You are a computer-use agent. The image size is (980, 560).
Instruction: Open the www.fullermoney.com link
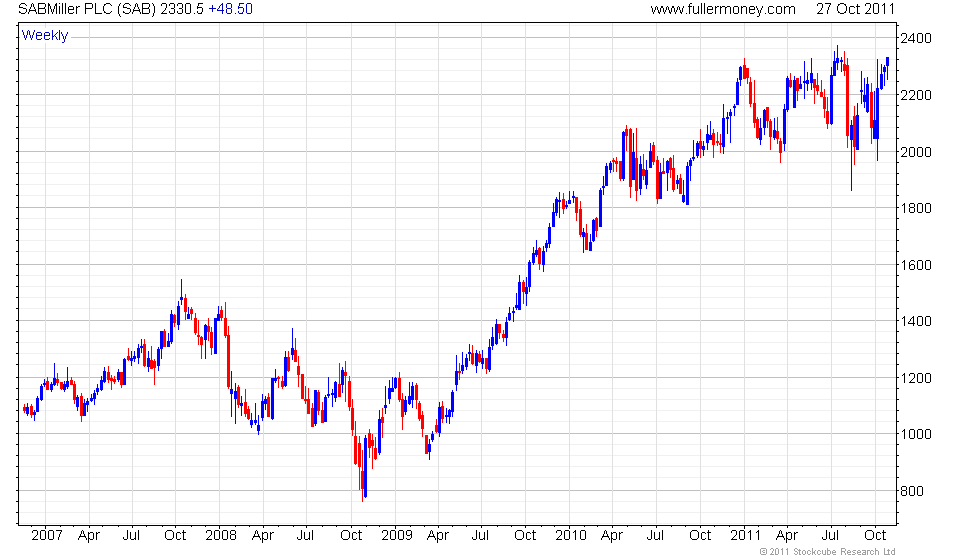point(722,9)
